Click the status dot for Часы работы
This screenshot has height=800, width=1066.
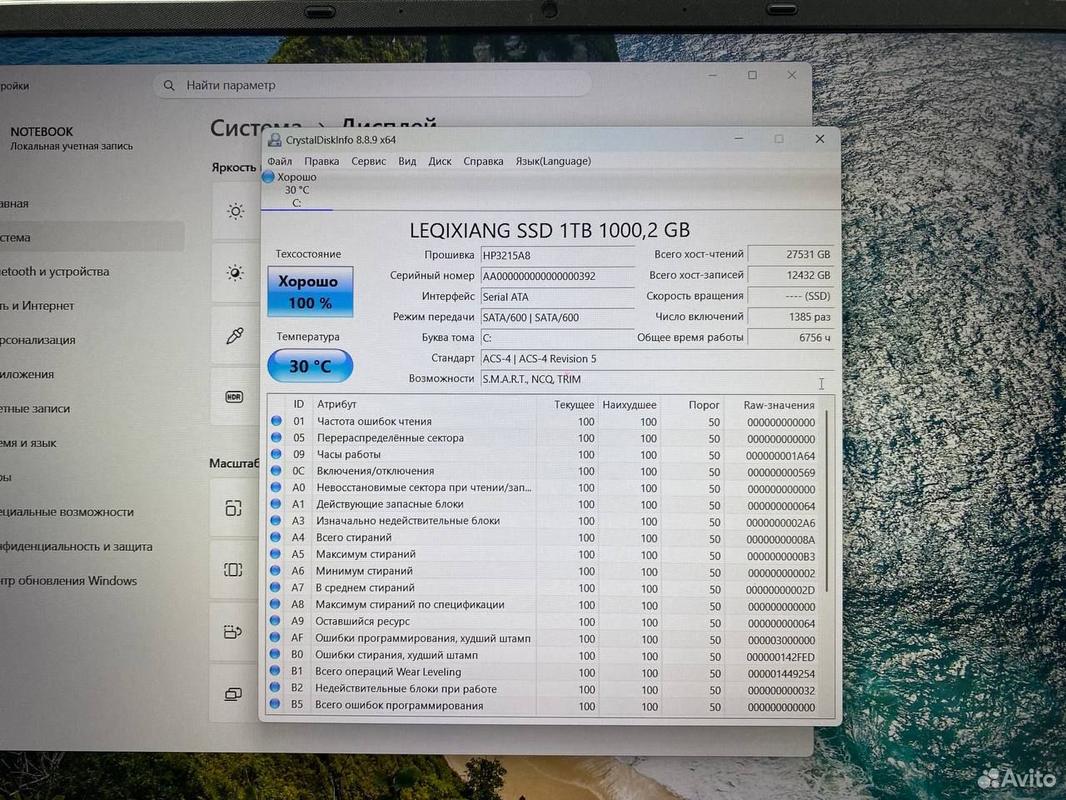(276, 454)
